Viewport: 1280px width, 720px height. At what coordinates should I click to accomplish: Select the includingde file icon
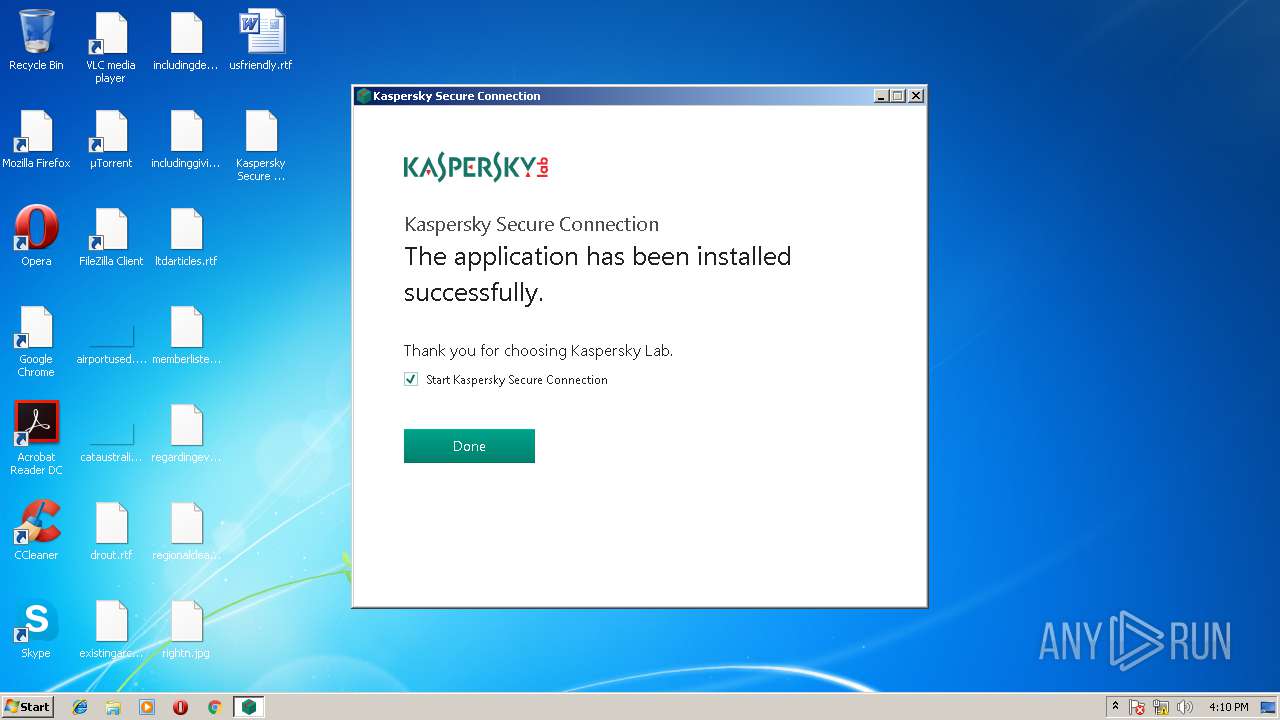186,40
